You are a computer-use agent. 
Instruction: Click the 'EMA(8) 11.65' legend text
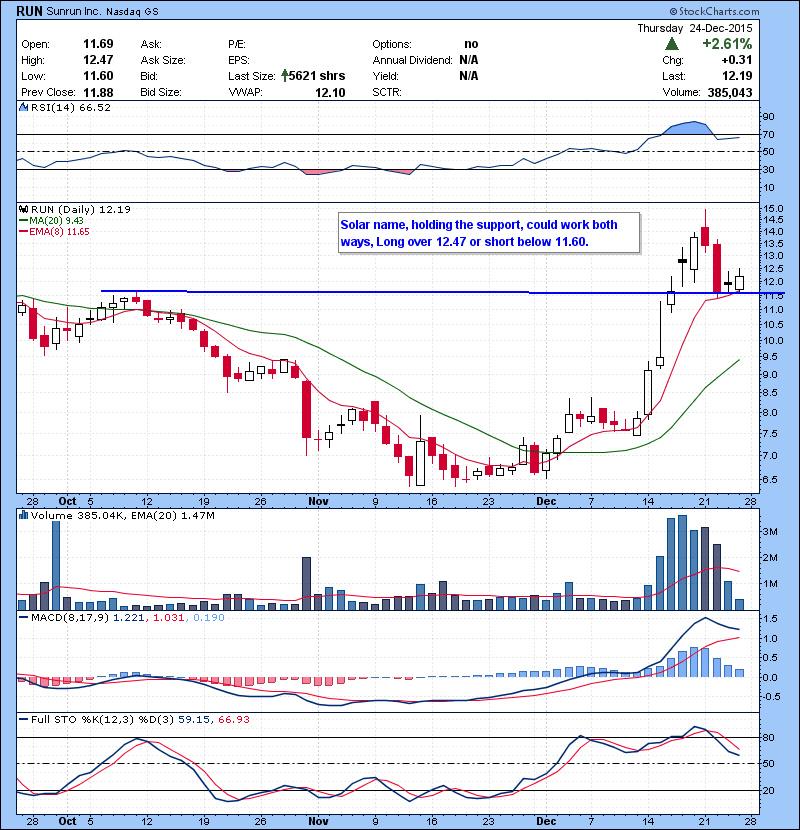(59, 232)
